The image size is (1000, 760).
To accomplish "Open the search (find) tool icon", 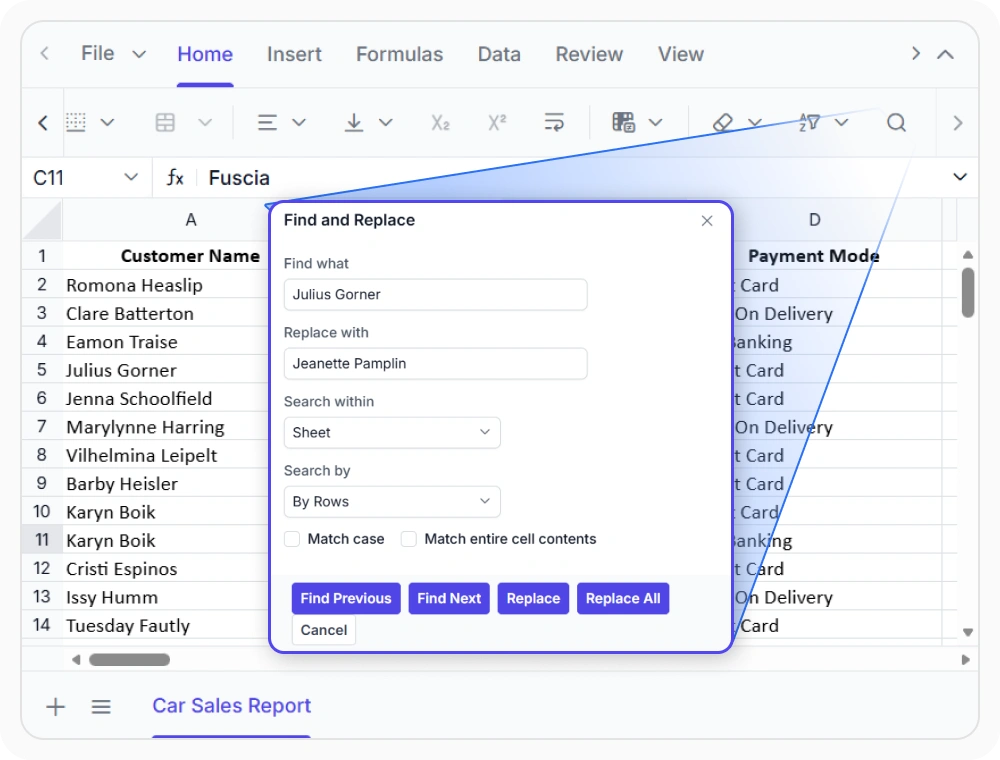I will click(896, 122).
